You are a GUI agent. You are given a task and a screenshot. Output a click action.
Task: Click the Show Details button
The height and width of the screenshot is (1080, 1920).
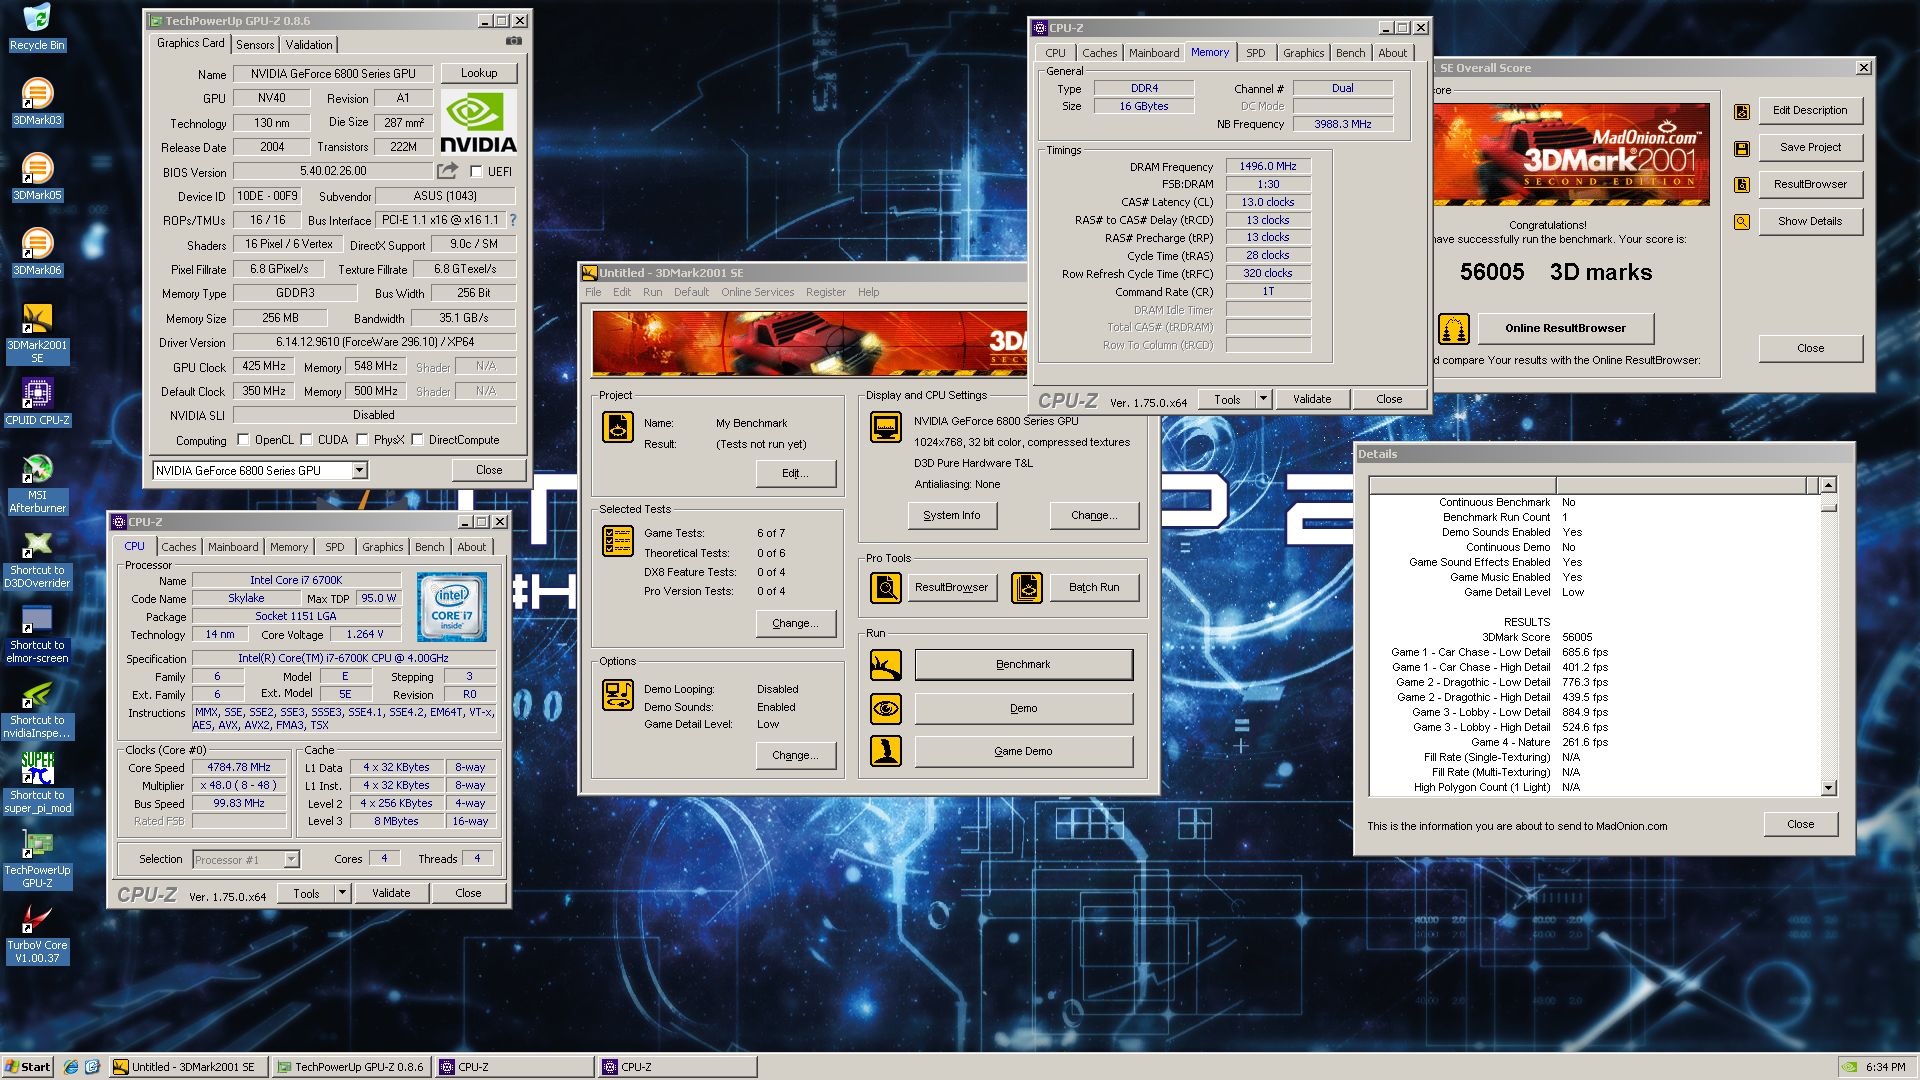tap(1809, 221)
